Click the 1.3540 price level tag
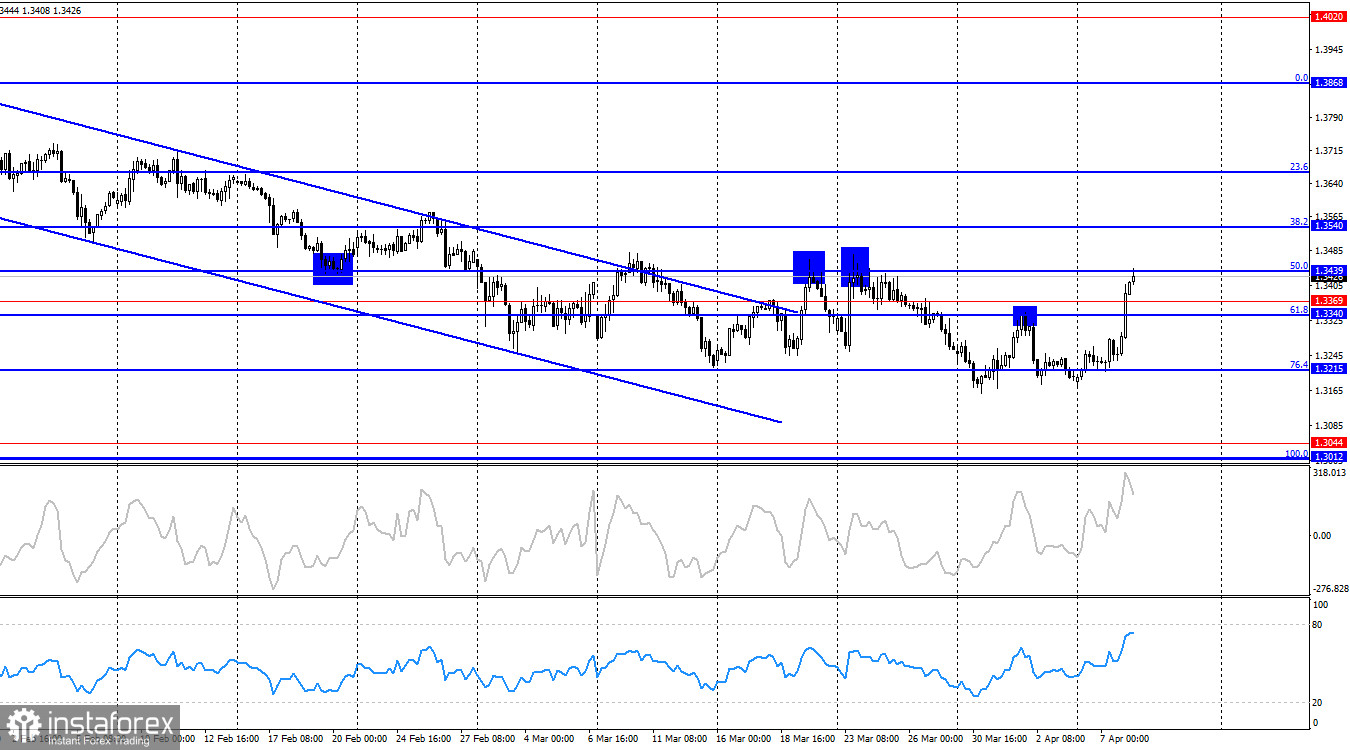The image size is (1350, 750). point(1329,224)
